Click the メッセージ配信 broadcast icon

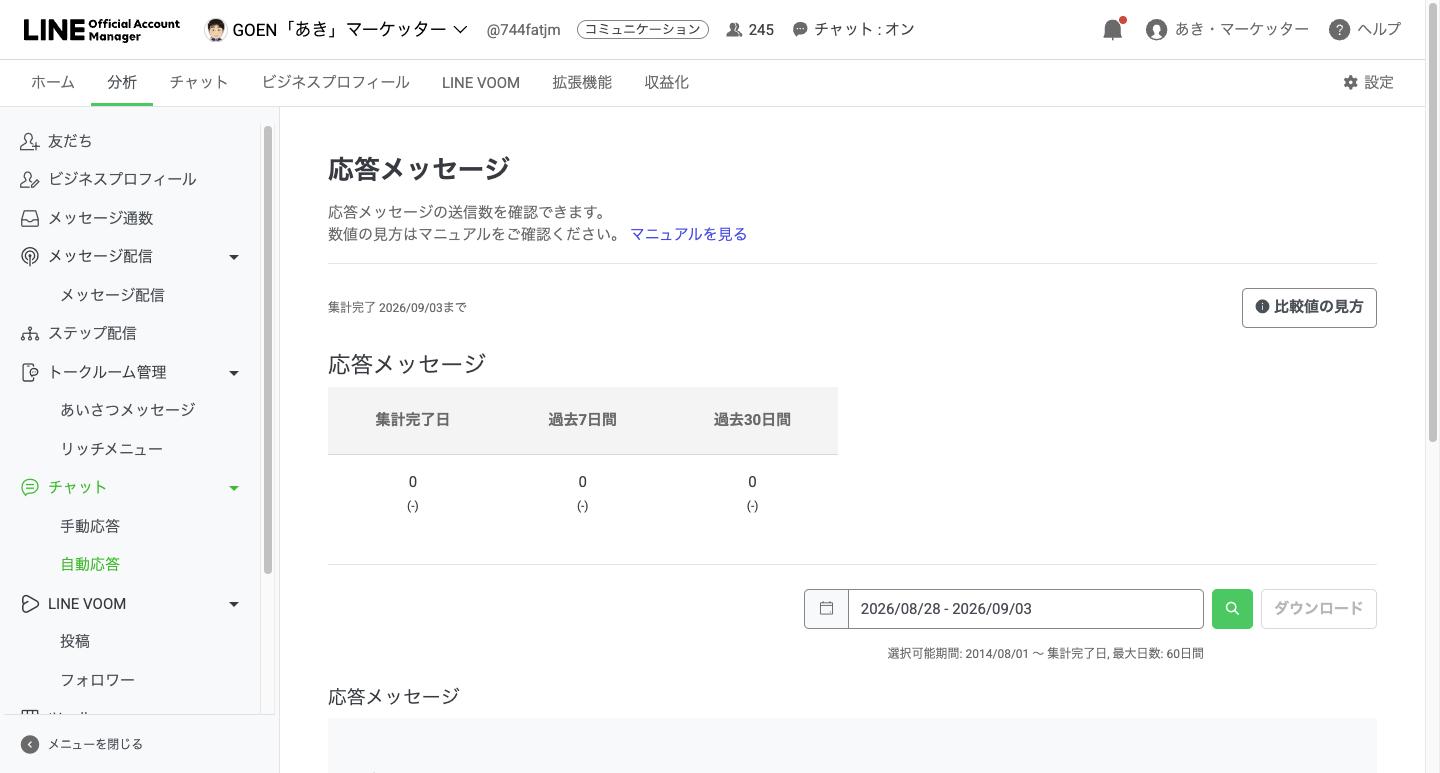[30, 257]
